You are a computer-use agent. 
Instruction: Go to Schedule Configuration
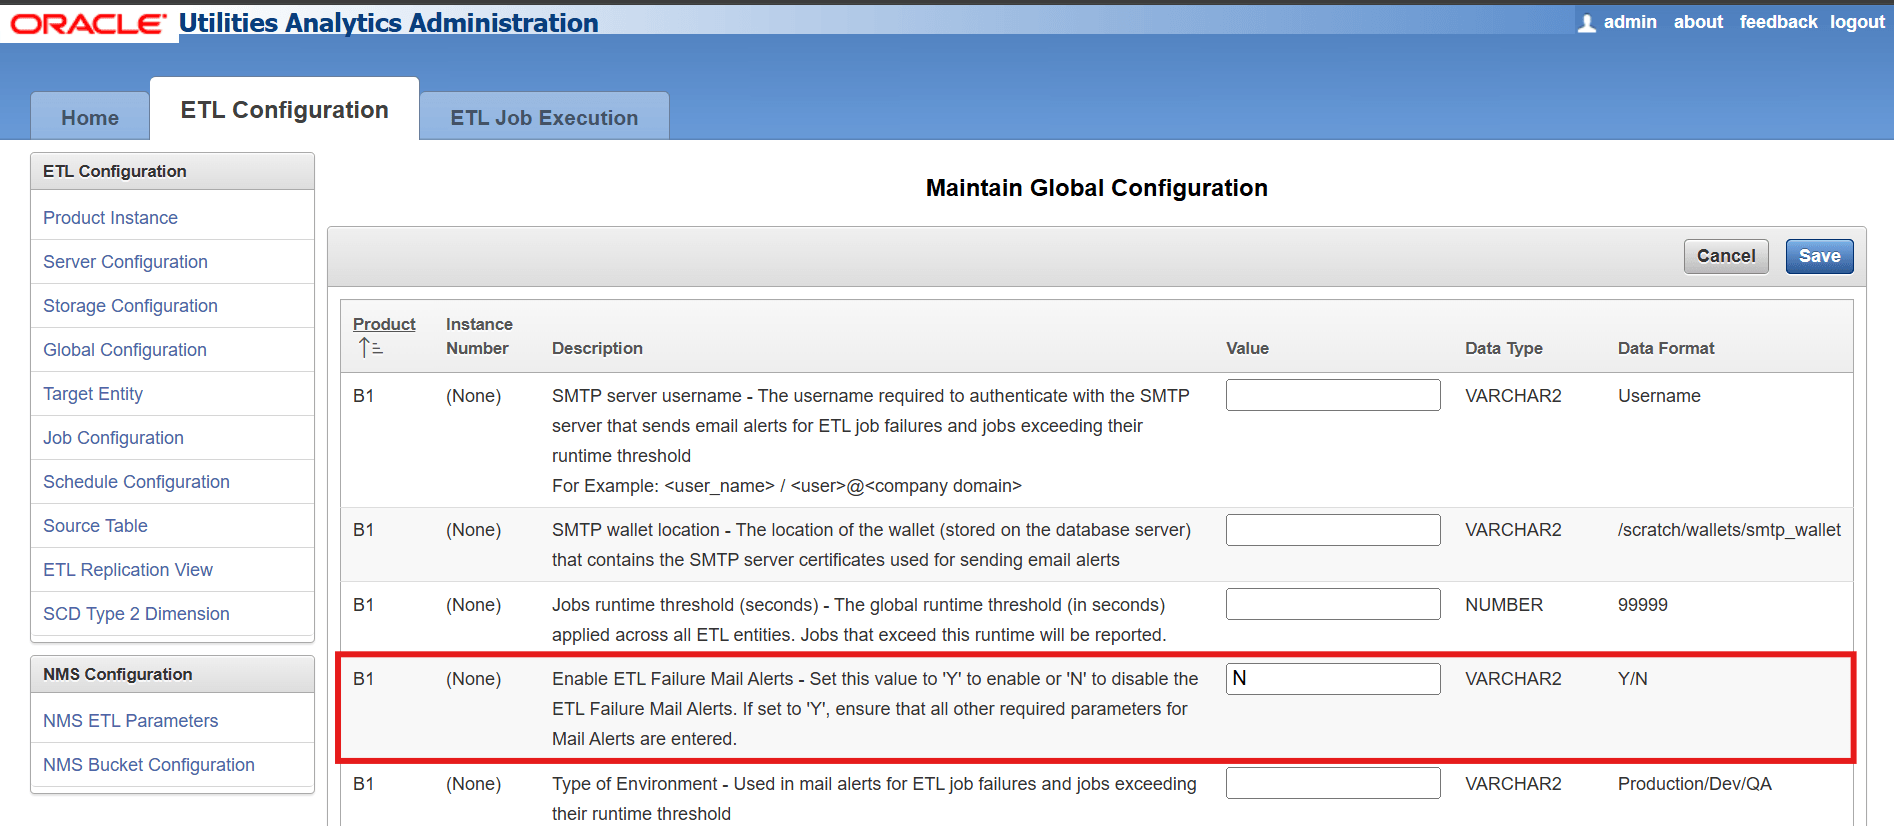point(136,482)
